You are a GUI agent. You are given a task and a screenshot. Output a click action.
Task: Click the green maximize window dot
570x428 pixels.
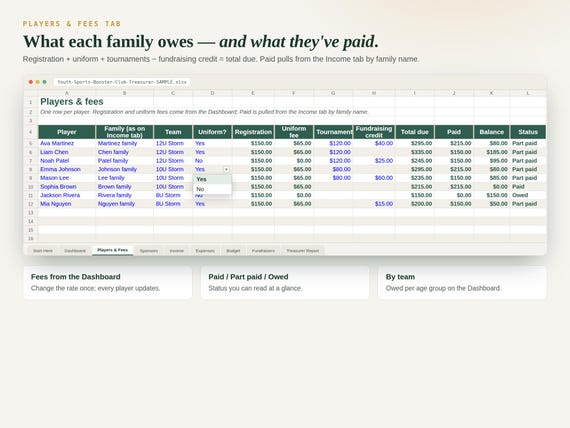[x=44, y=82]
